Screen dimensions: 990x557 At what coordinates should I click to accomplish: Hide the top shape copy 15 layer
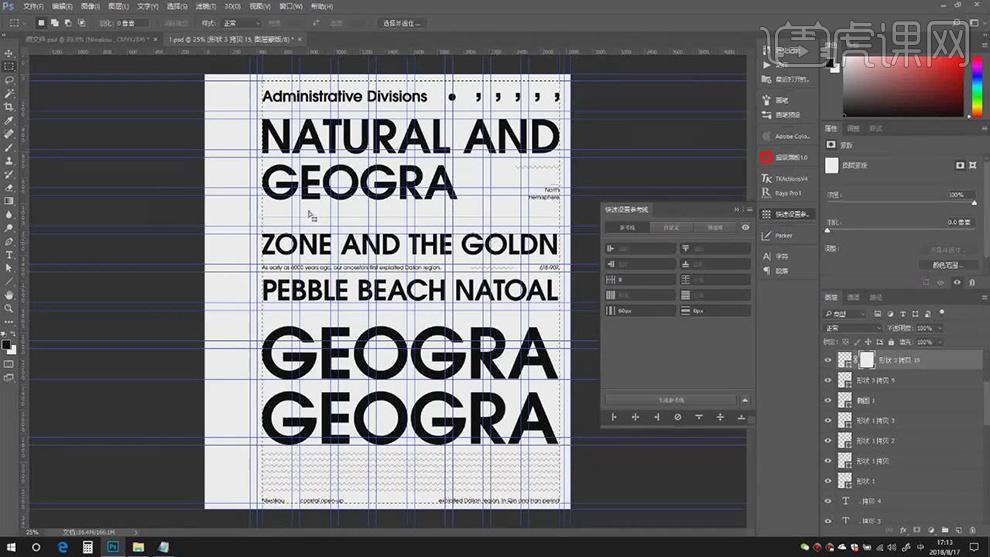[x=827, y=360]
